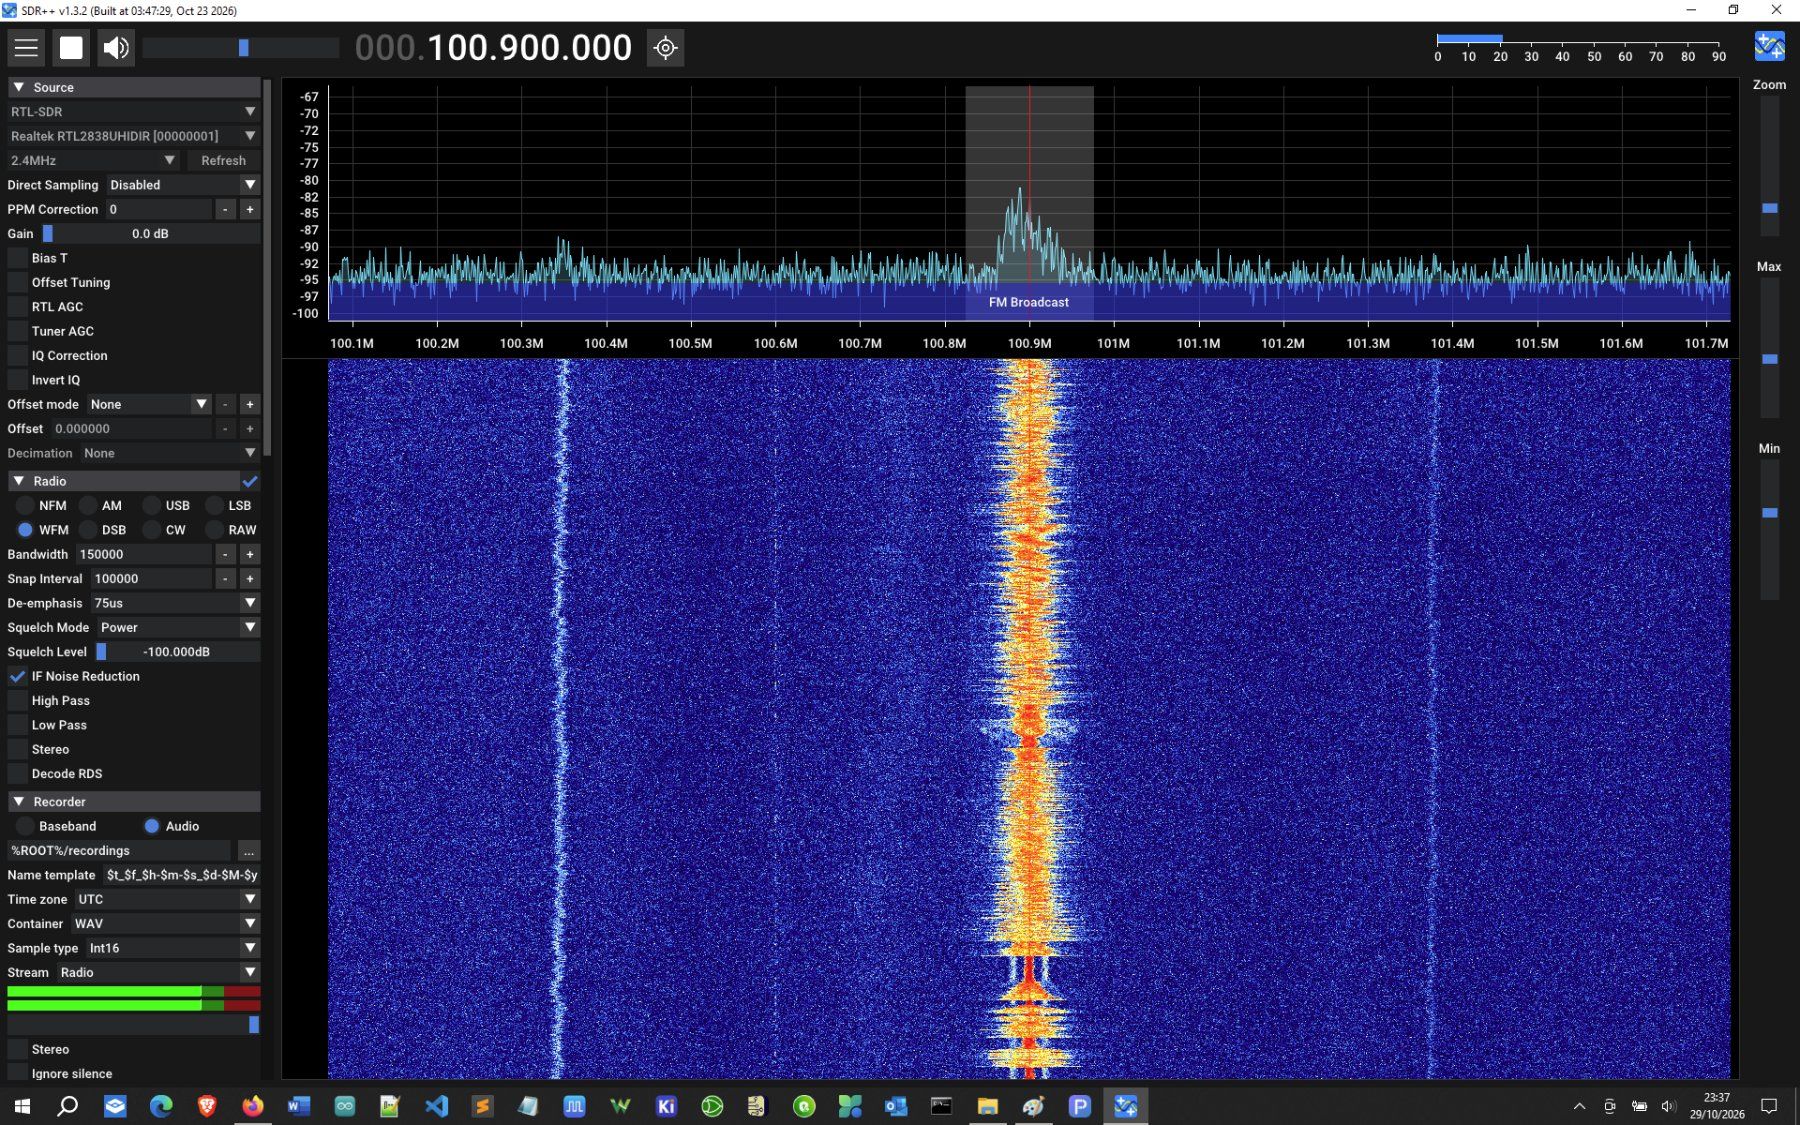Disable IF Noise Reduction checkbox

18,677
